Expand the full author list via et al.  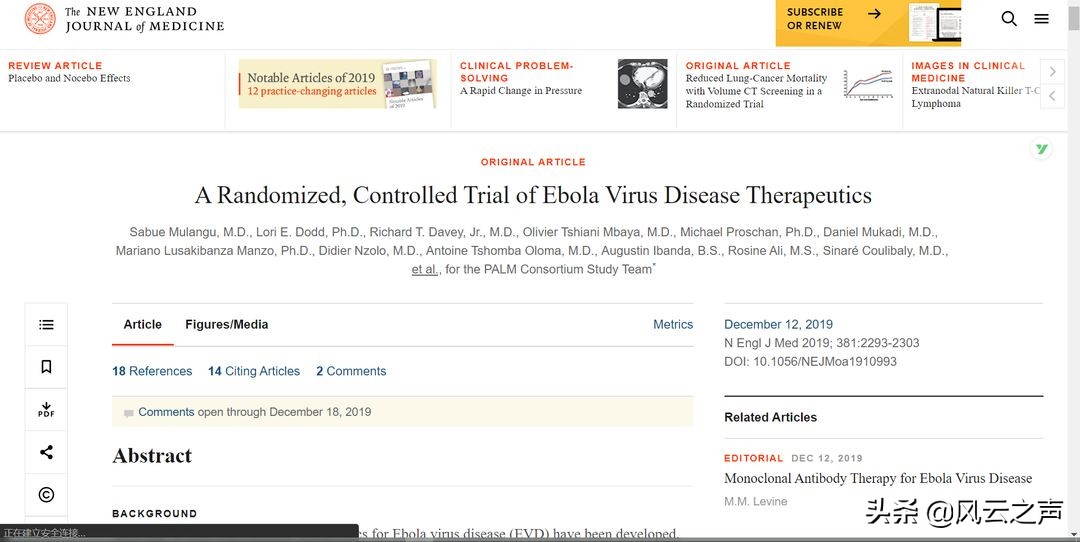pos(424,269)
